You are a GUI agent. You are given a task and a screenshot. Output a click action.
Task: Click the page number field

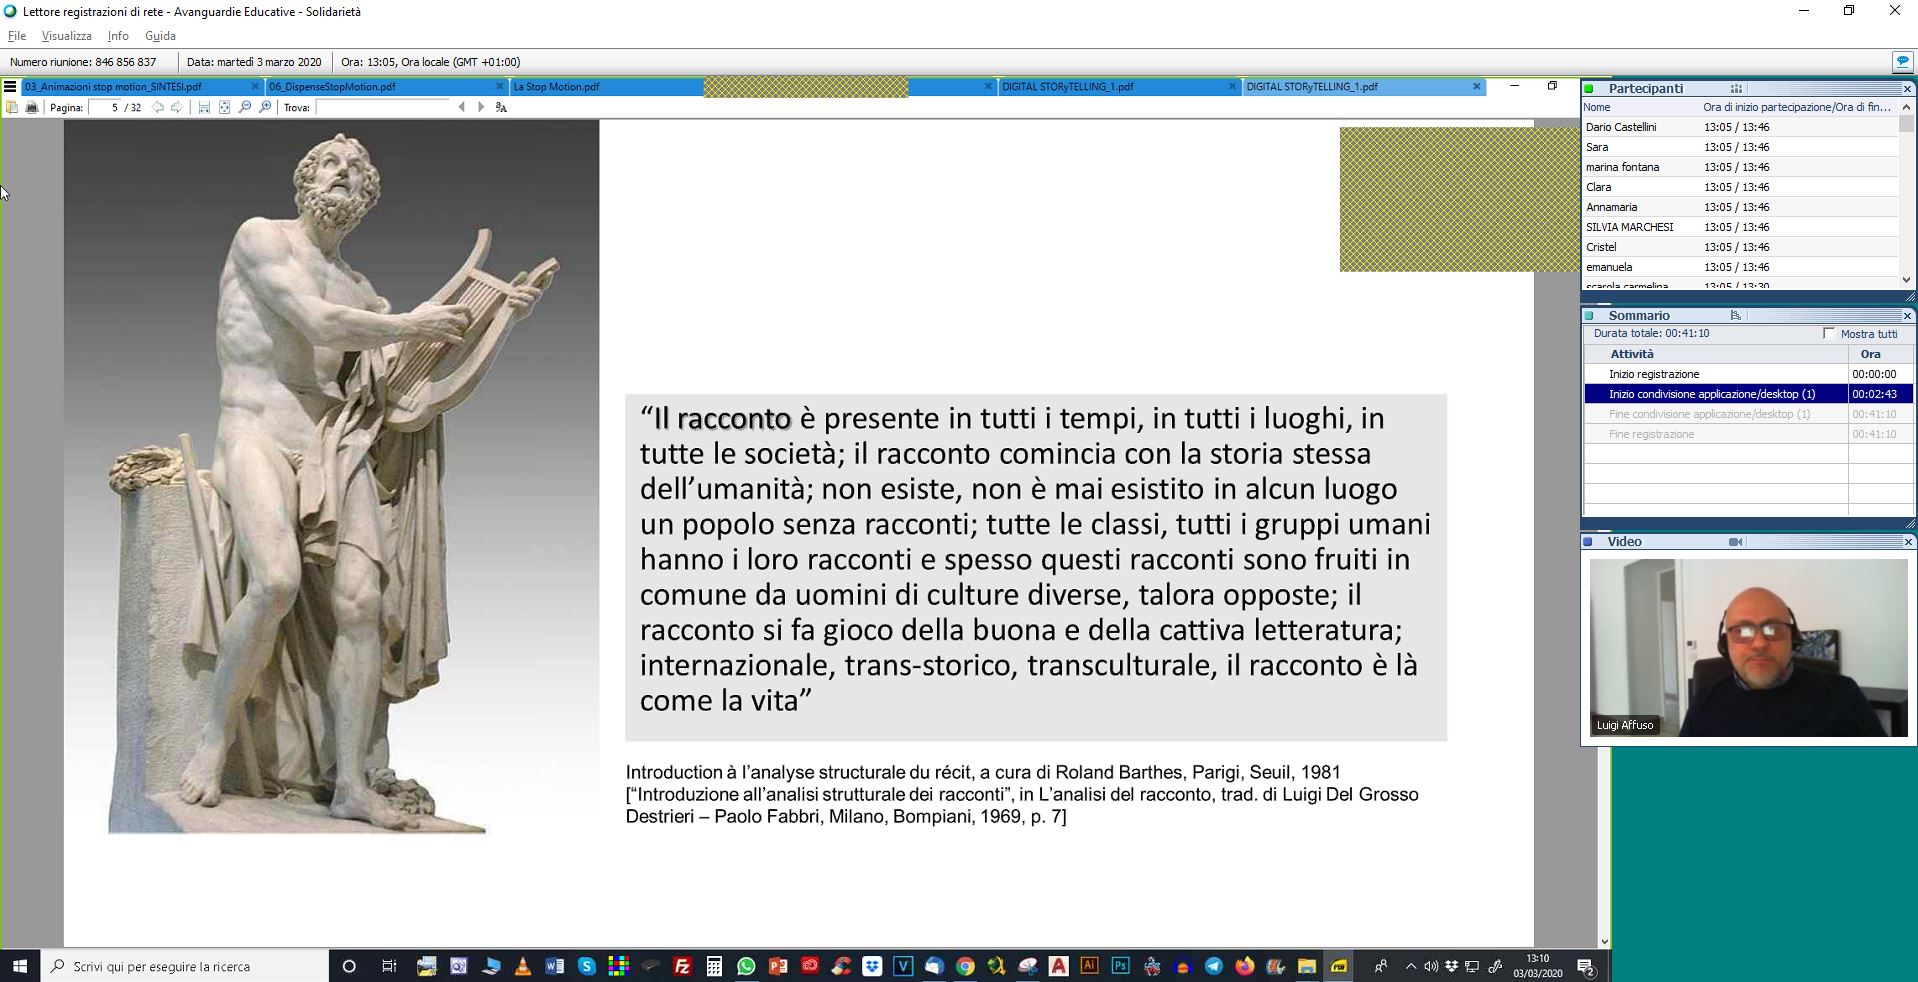pyautogui.click(x=106, y=107)
